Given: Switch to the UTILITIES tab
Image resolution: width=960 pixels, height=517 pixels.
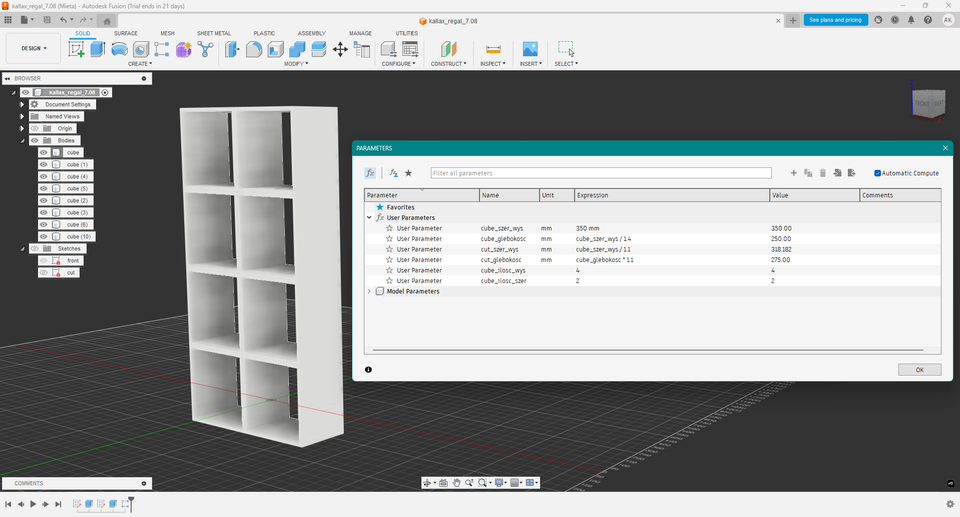Looking at the screenshot, I should (x=407, y=33).
